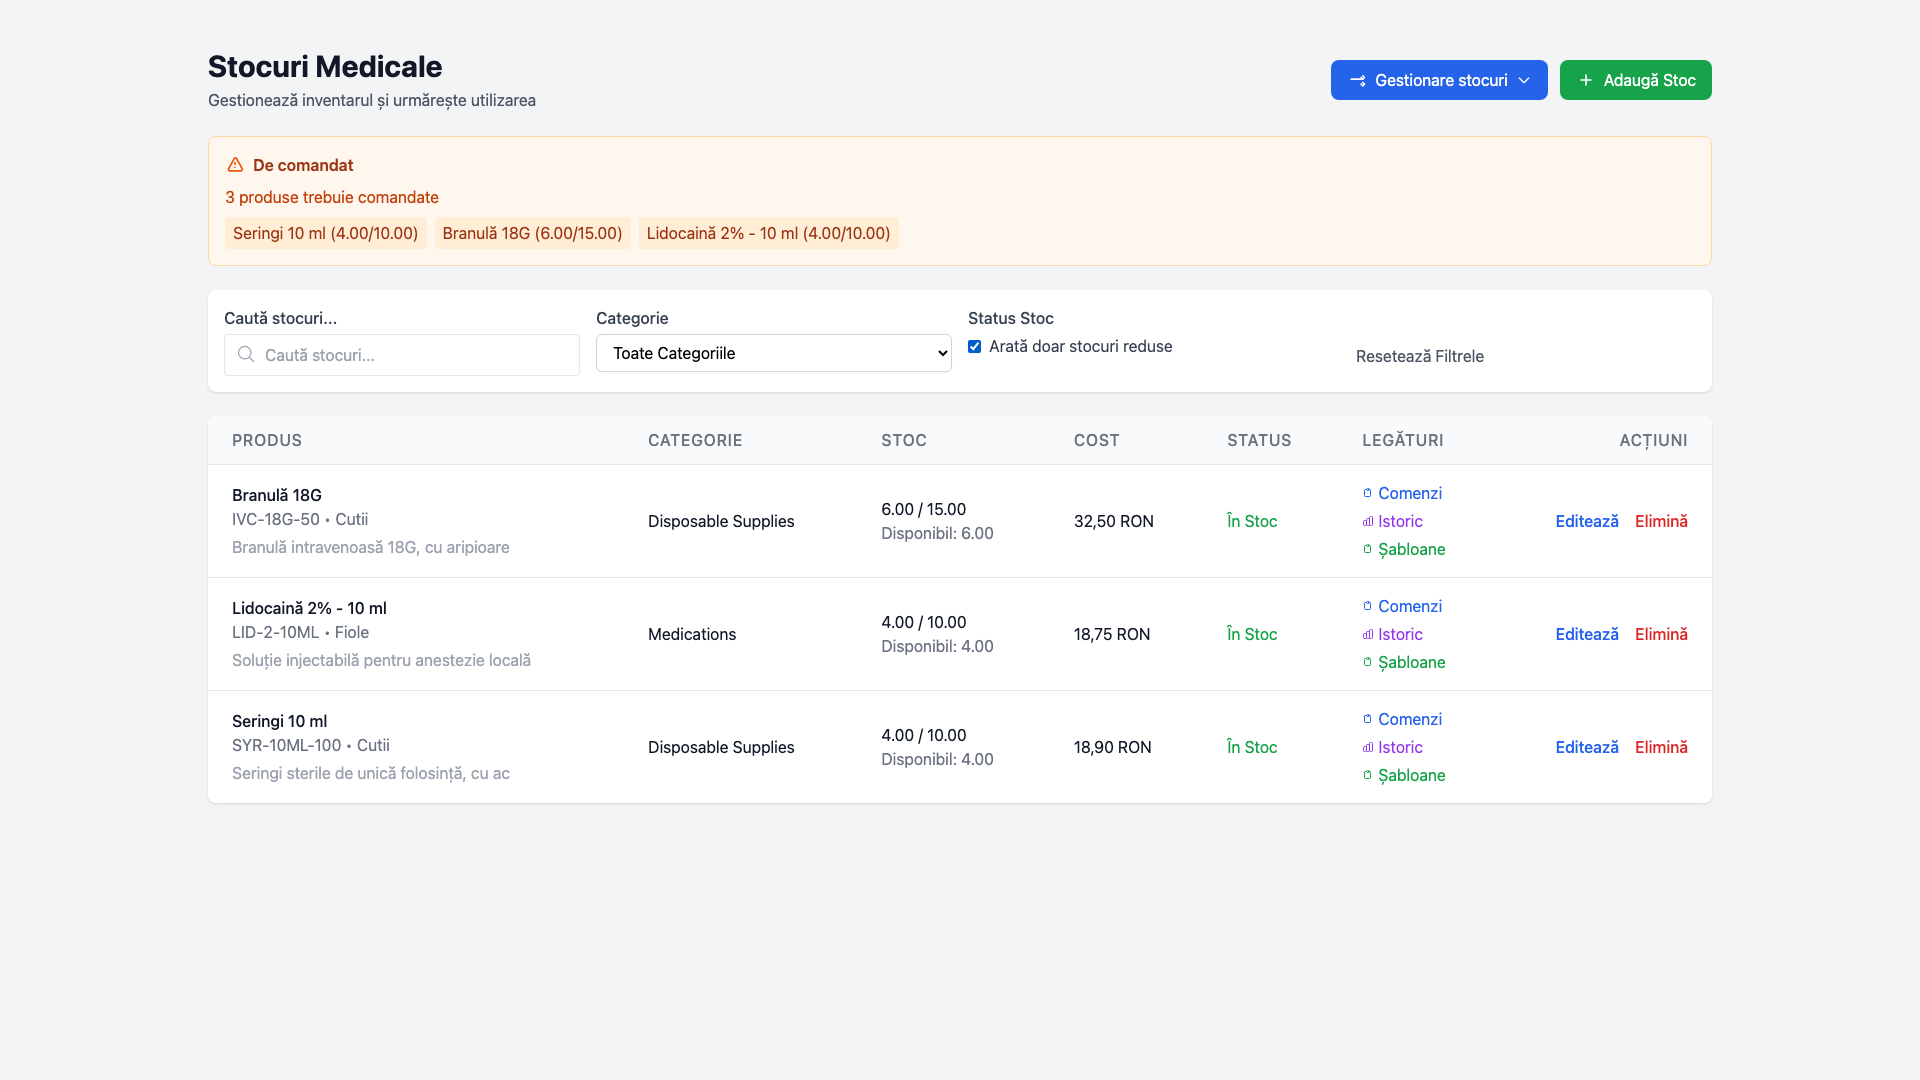
Task: Click the STOC column header
Action: tap(903, 440)
